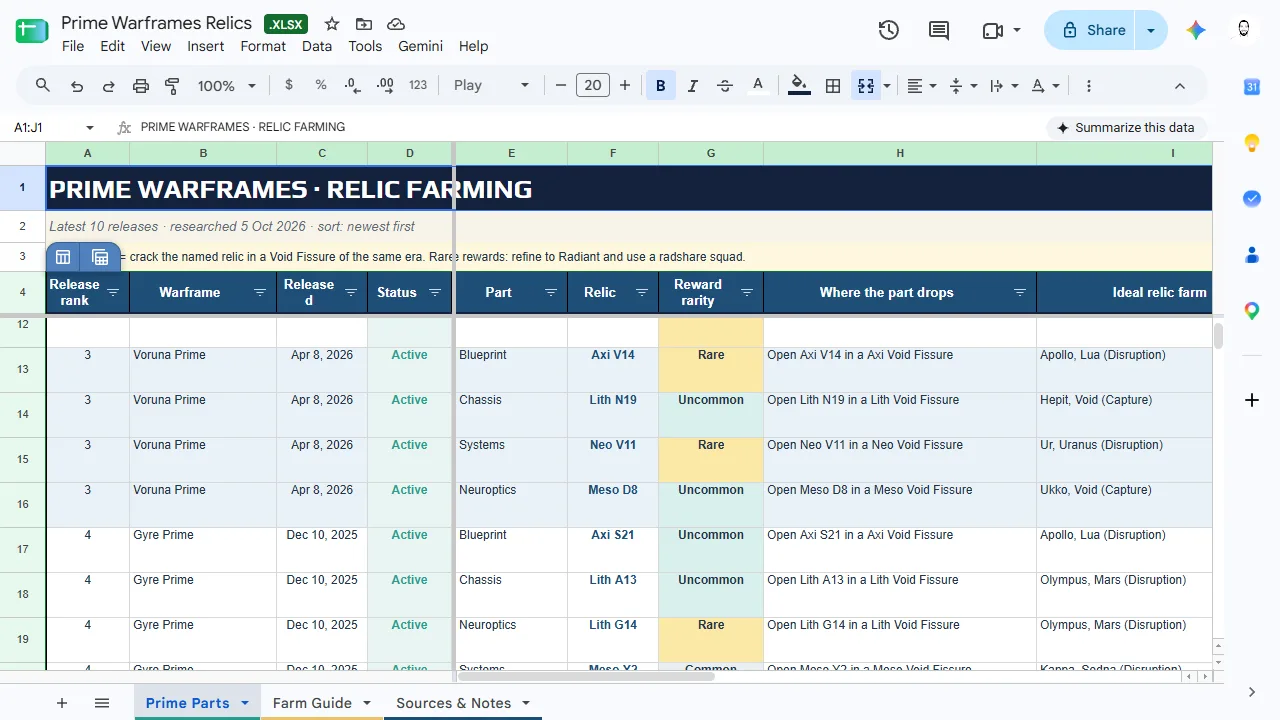This screenshot has height=720, width=1280.
Task: Open Share options dropdown arrow
Action: coord(1151,30)
